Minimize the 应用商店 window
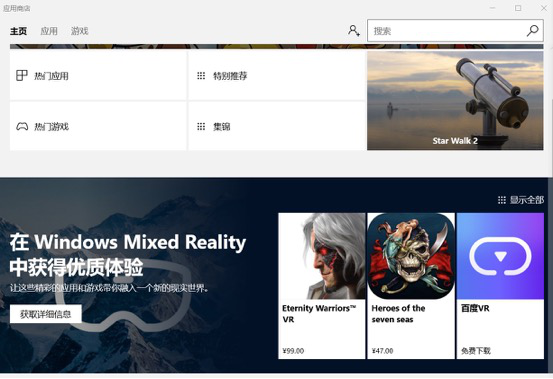This screenshot has height=379, width=553. tap(493, 8)
